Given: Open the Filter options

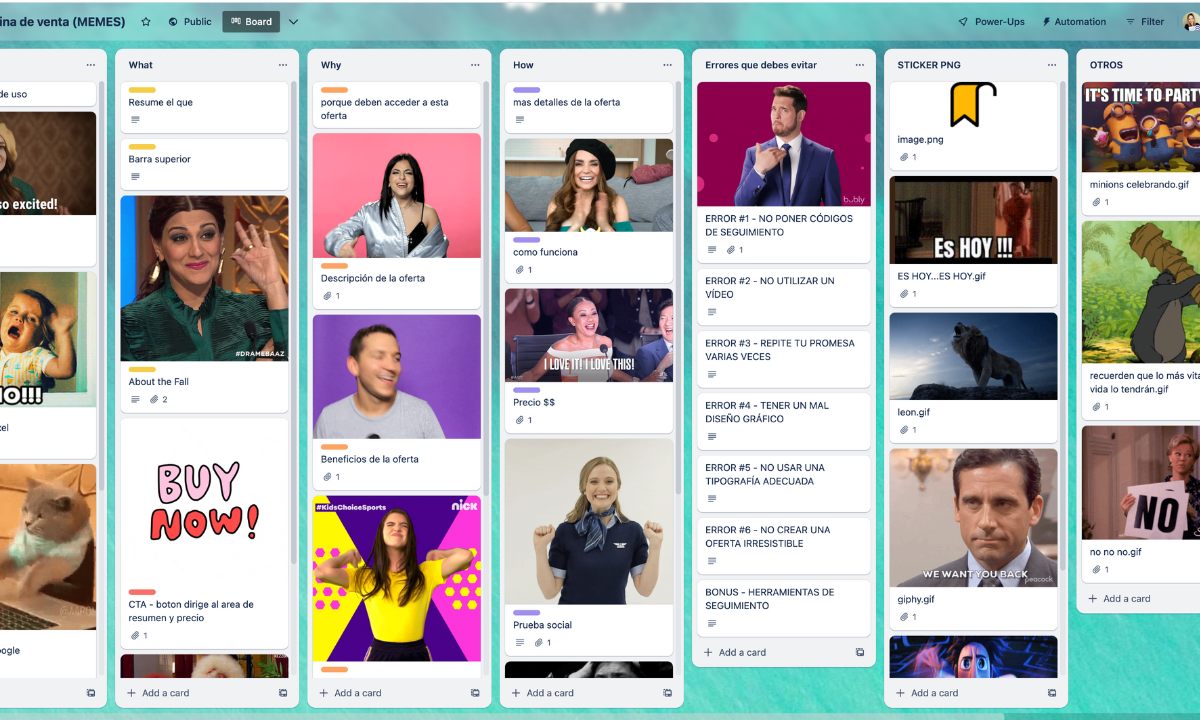Looking at the screenshot, I should point(1144,21).
